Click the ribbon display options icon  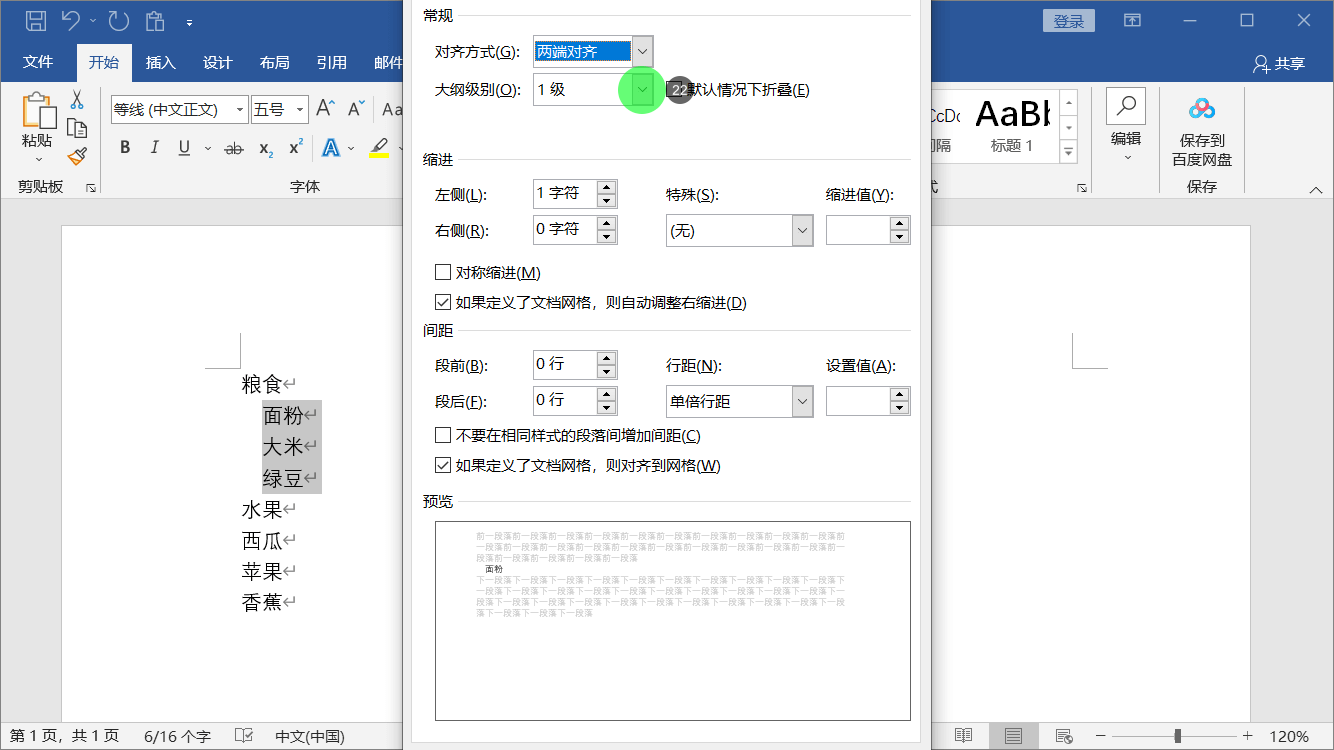click(1132, 20)
